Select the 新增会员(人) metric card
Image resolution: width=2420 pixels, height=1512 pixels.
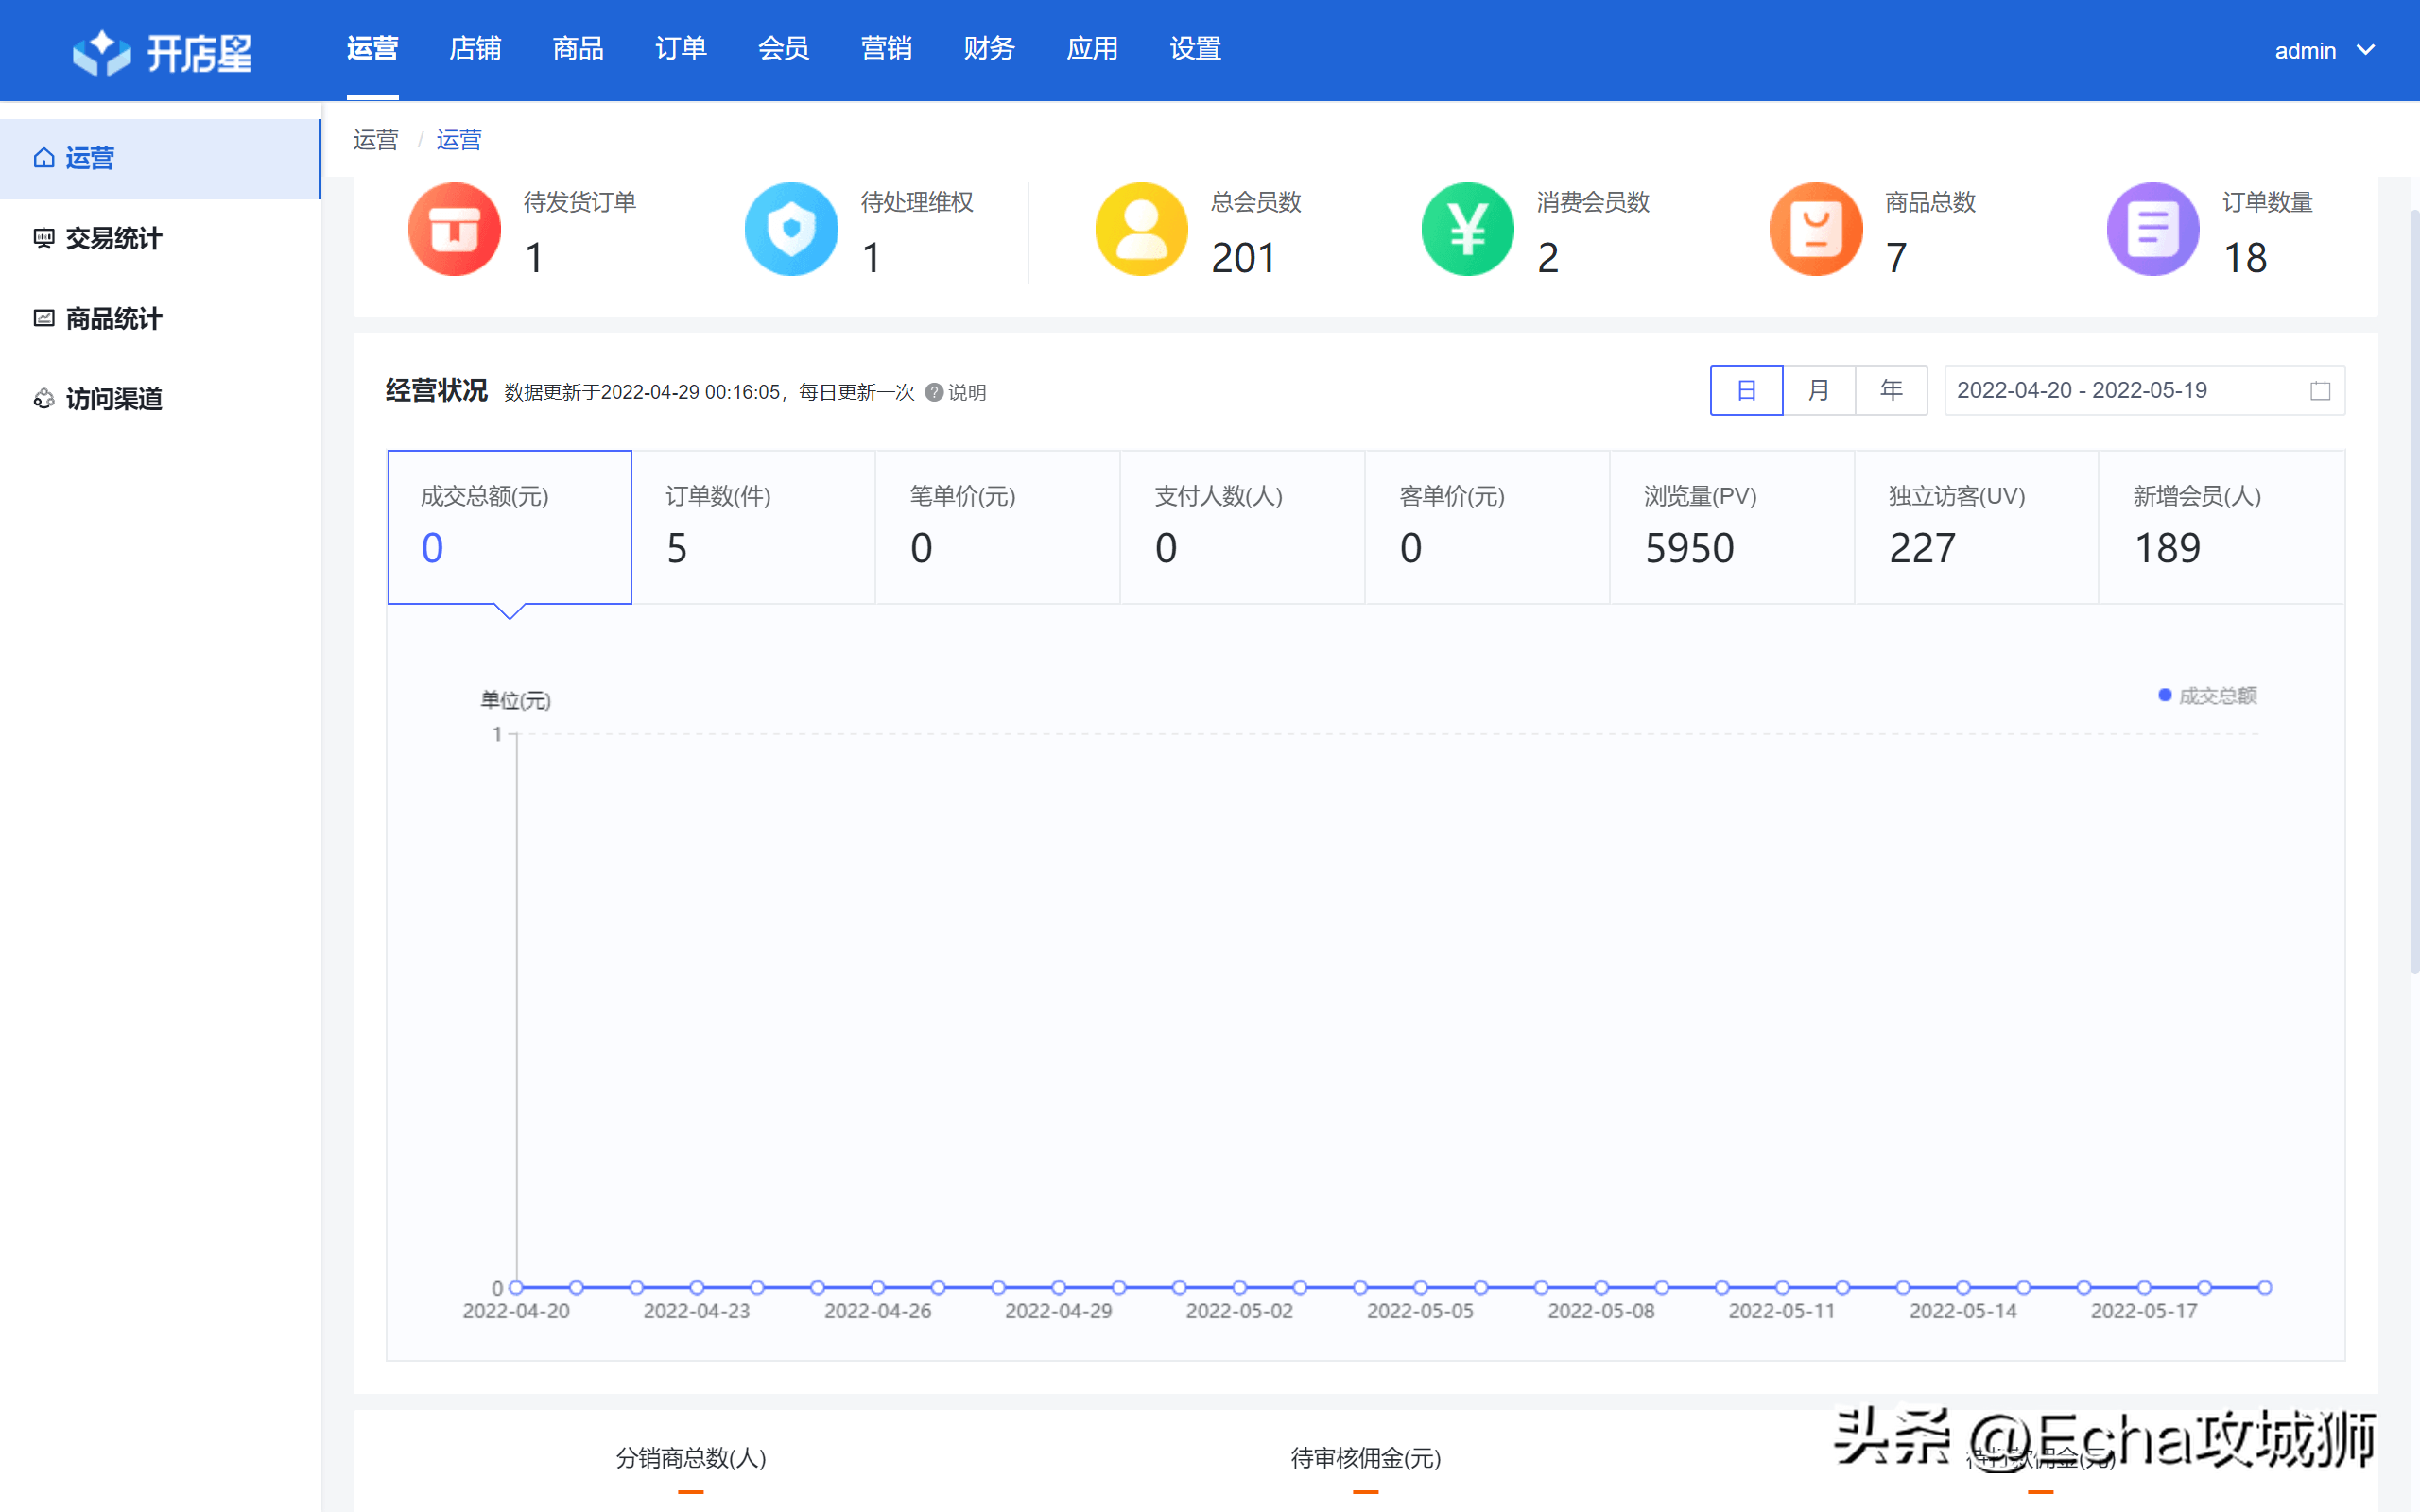click(x=2221, y=527)
